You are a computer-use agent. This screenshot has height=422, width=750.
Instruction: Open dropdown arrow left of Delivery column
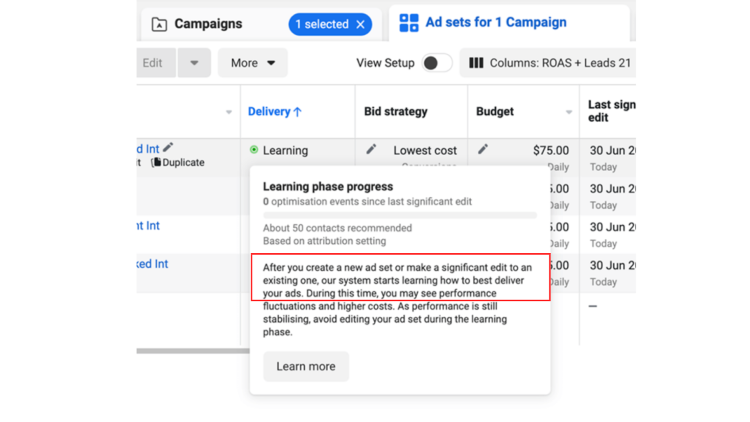pyautogui.click(x=229, y=112)
